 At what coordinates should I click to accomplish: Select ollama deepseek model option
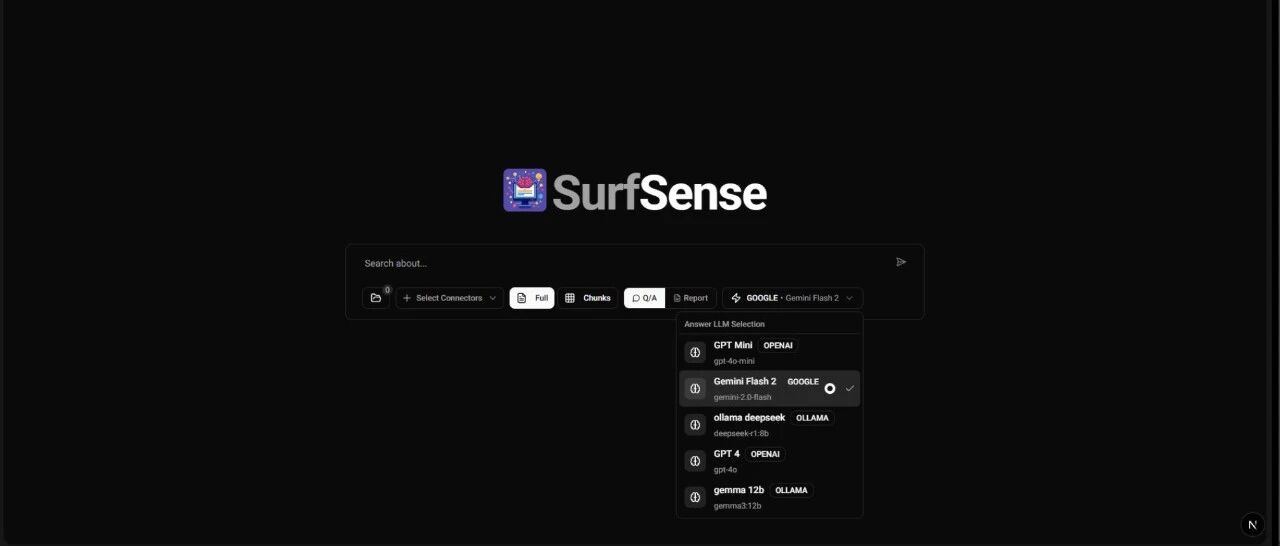point(769,425)
